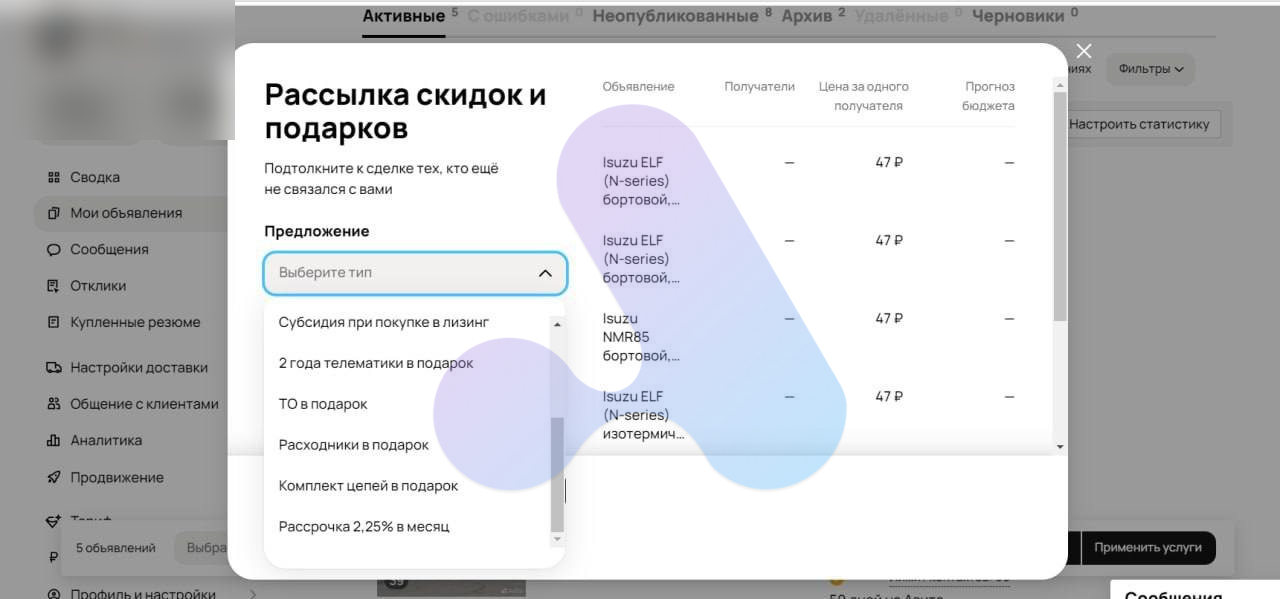
Task: Click the Настроить статистику button
Action: (x=1139, y=124)
